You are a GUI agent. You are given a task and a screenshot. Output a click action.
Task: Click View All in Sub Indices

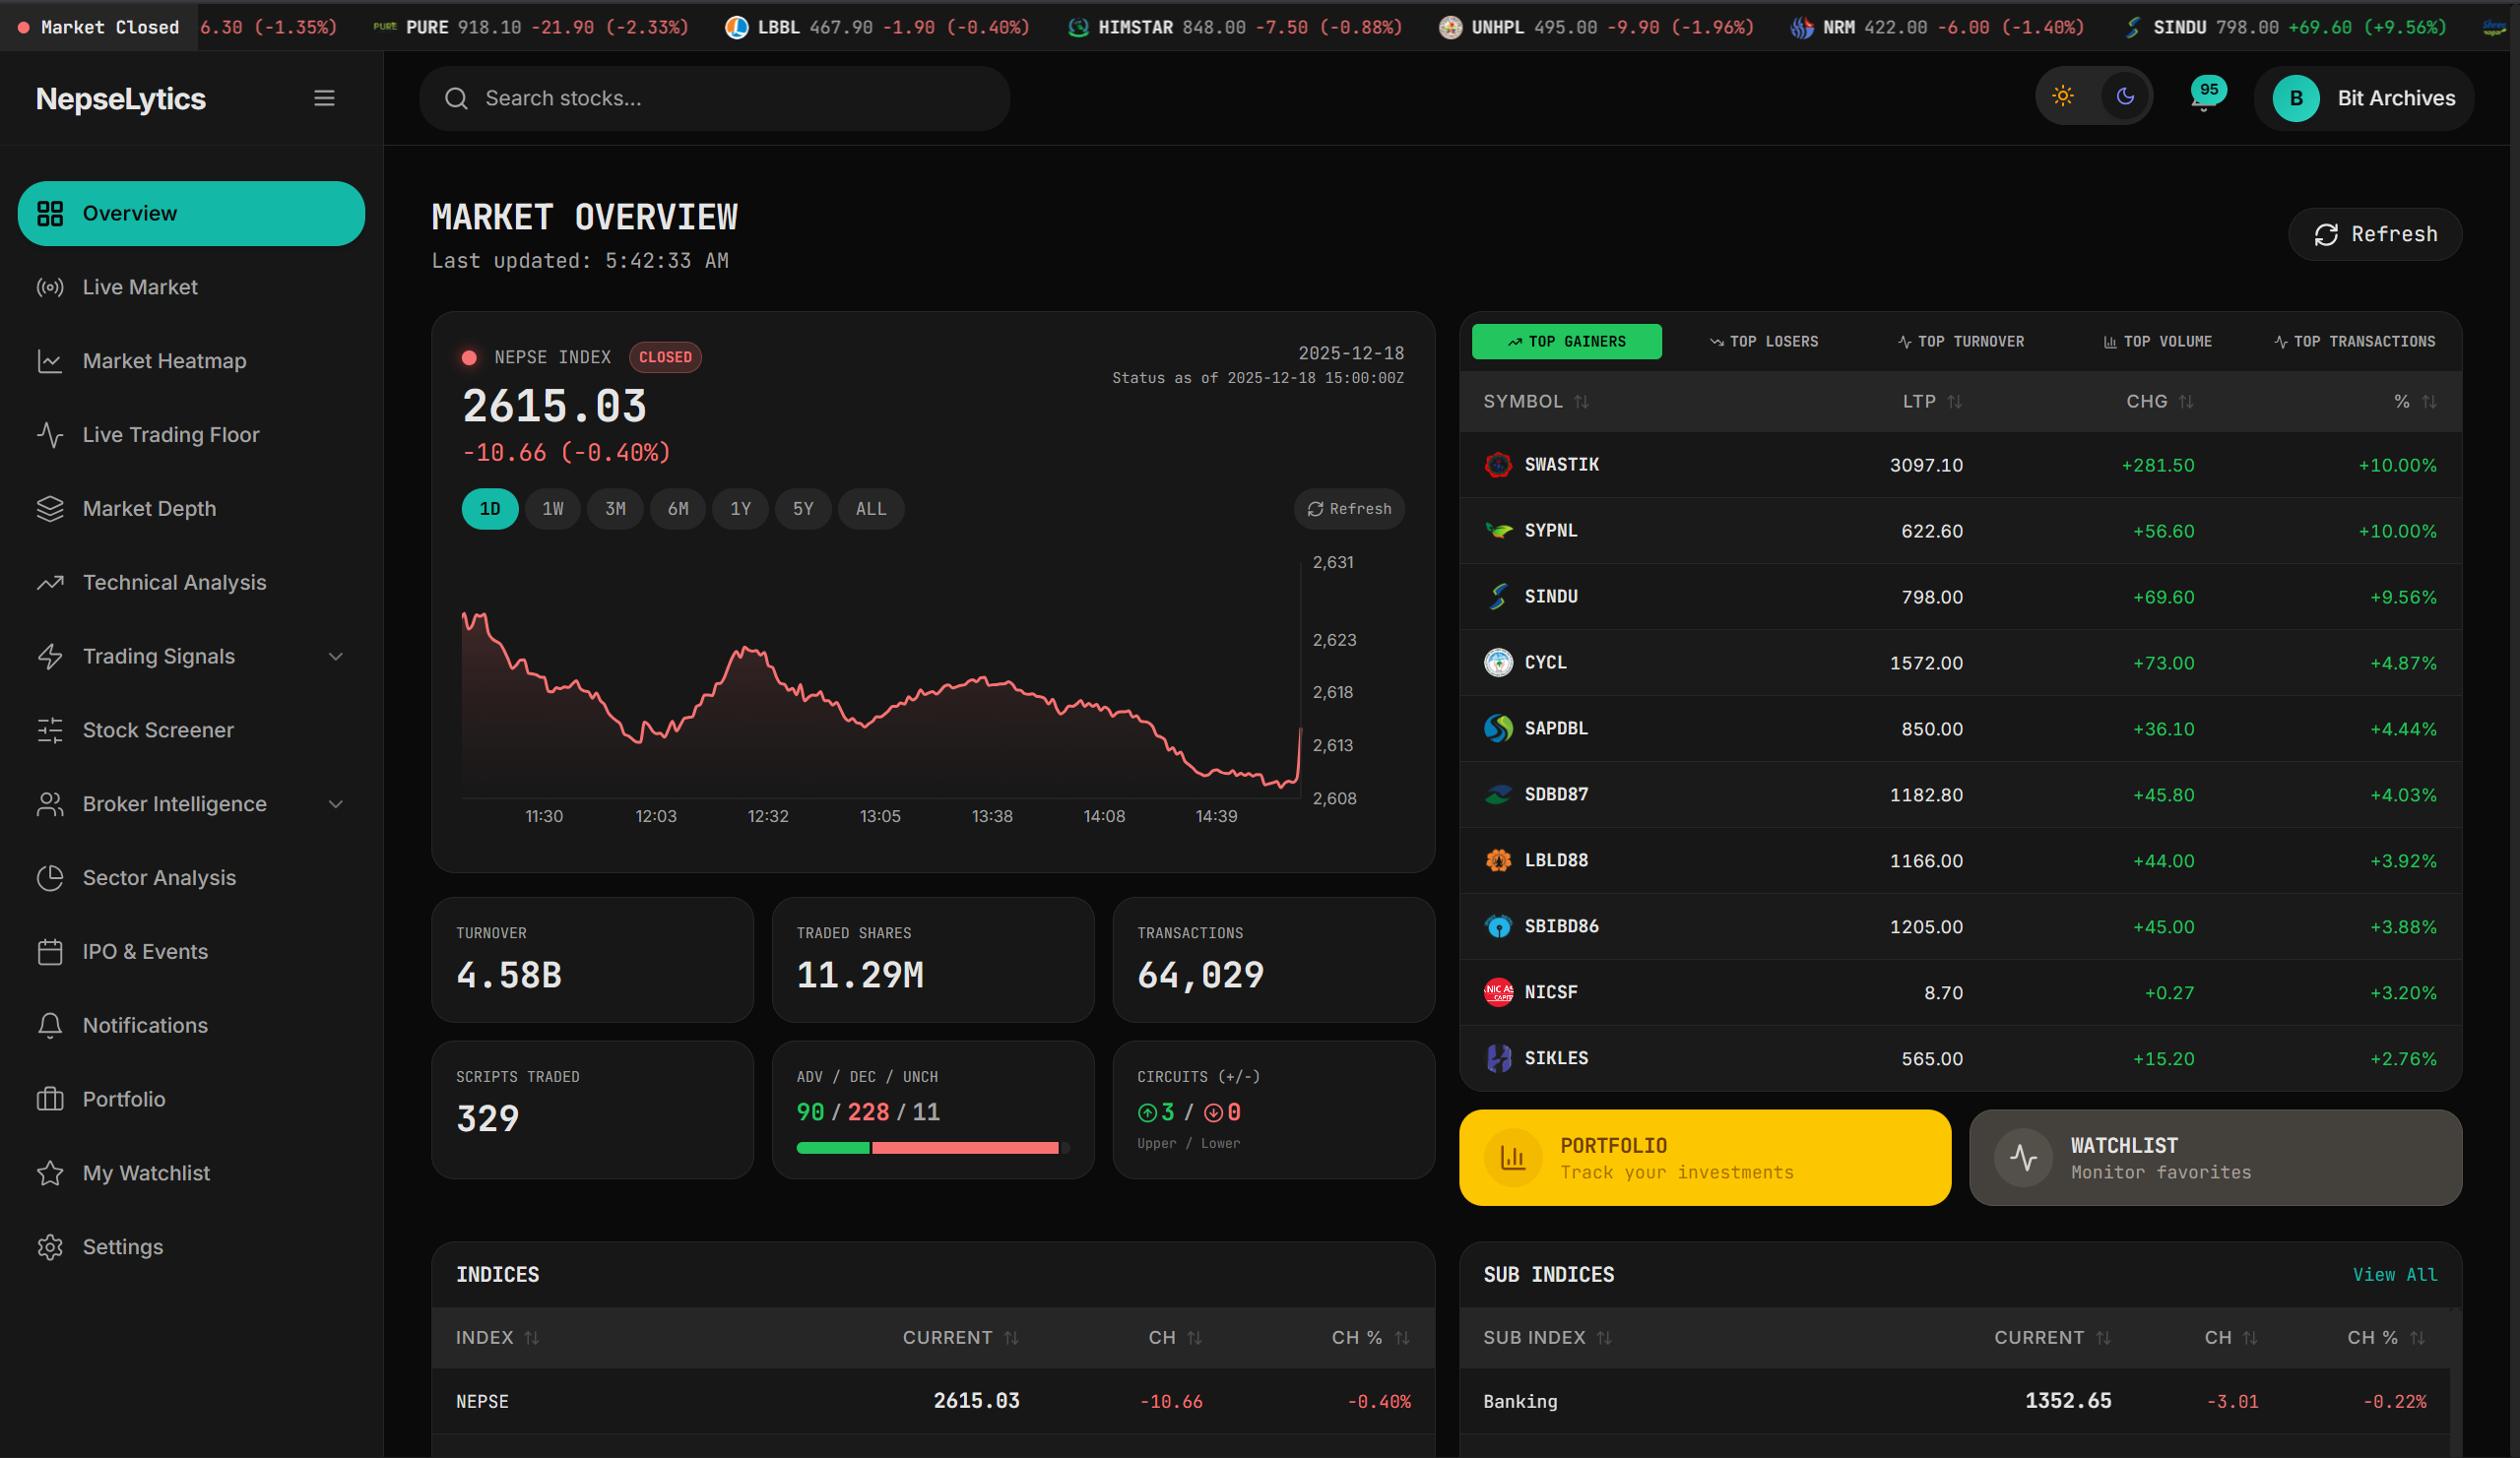tap(2395, 1274)
